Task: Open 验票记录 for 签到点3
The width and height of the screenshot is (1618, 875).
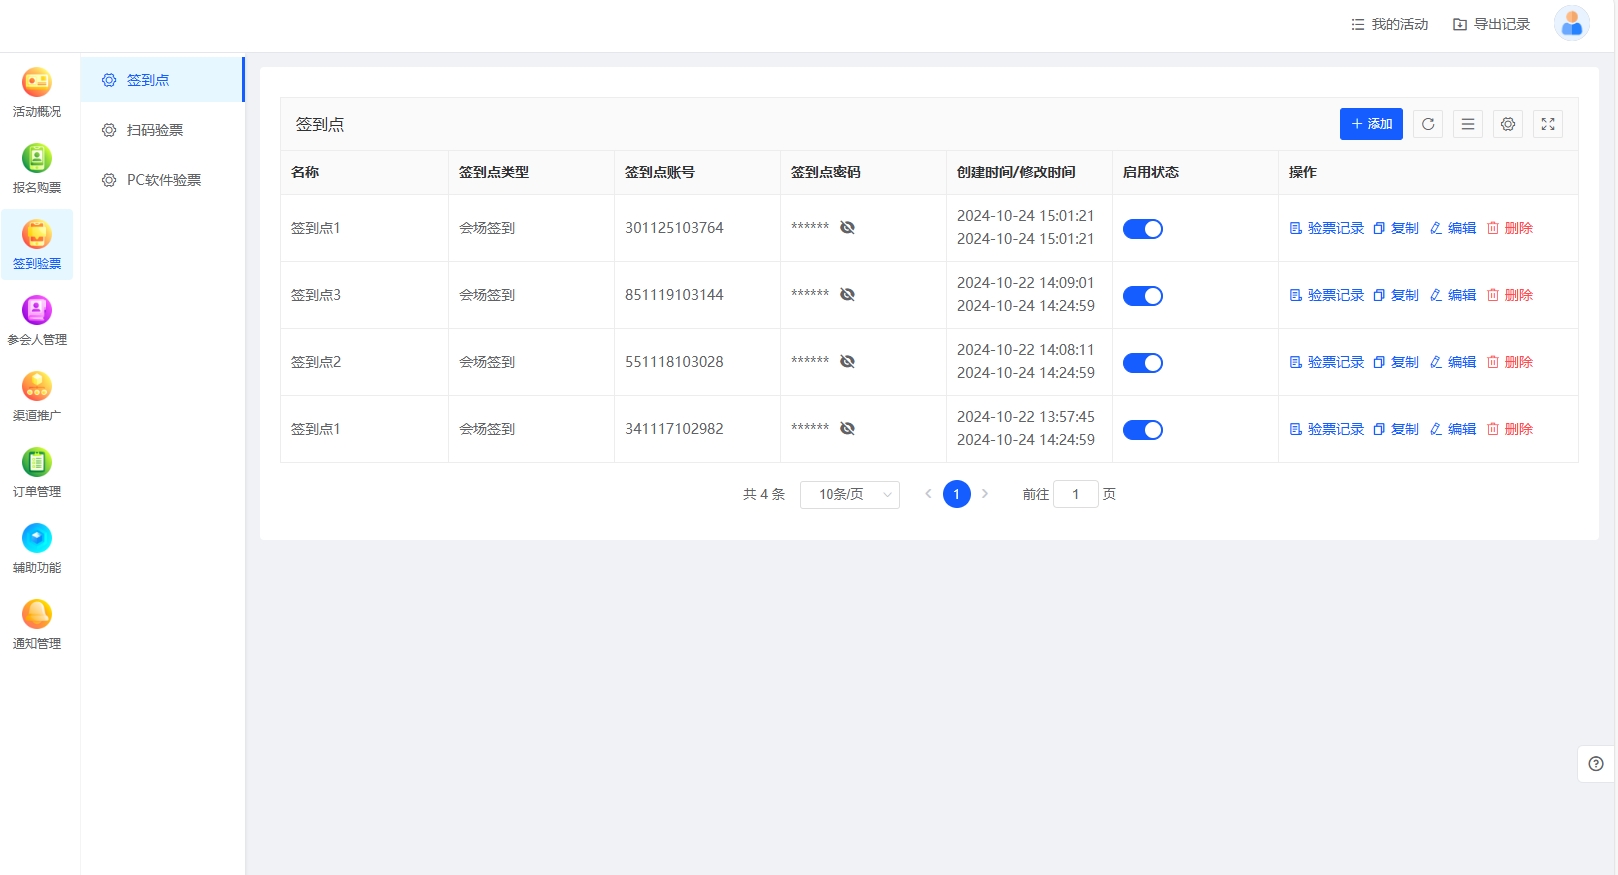Action: [x=1327, y=295]
